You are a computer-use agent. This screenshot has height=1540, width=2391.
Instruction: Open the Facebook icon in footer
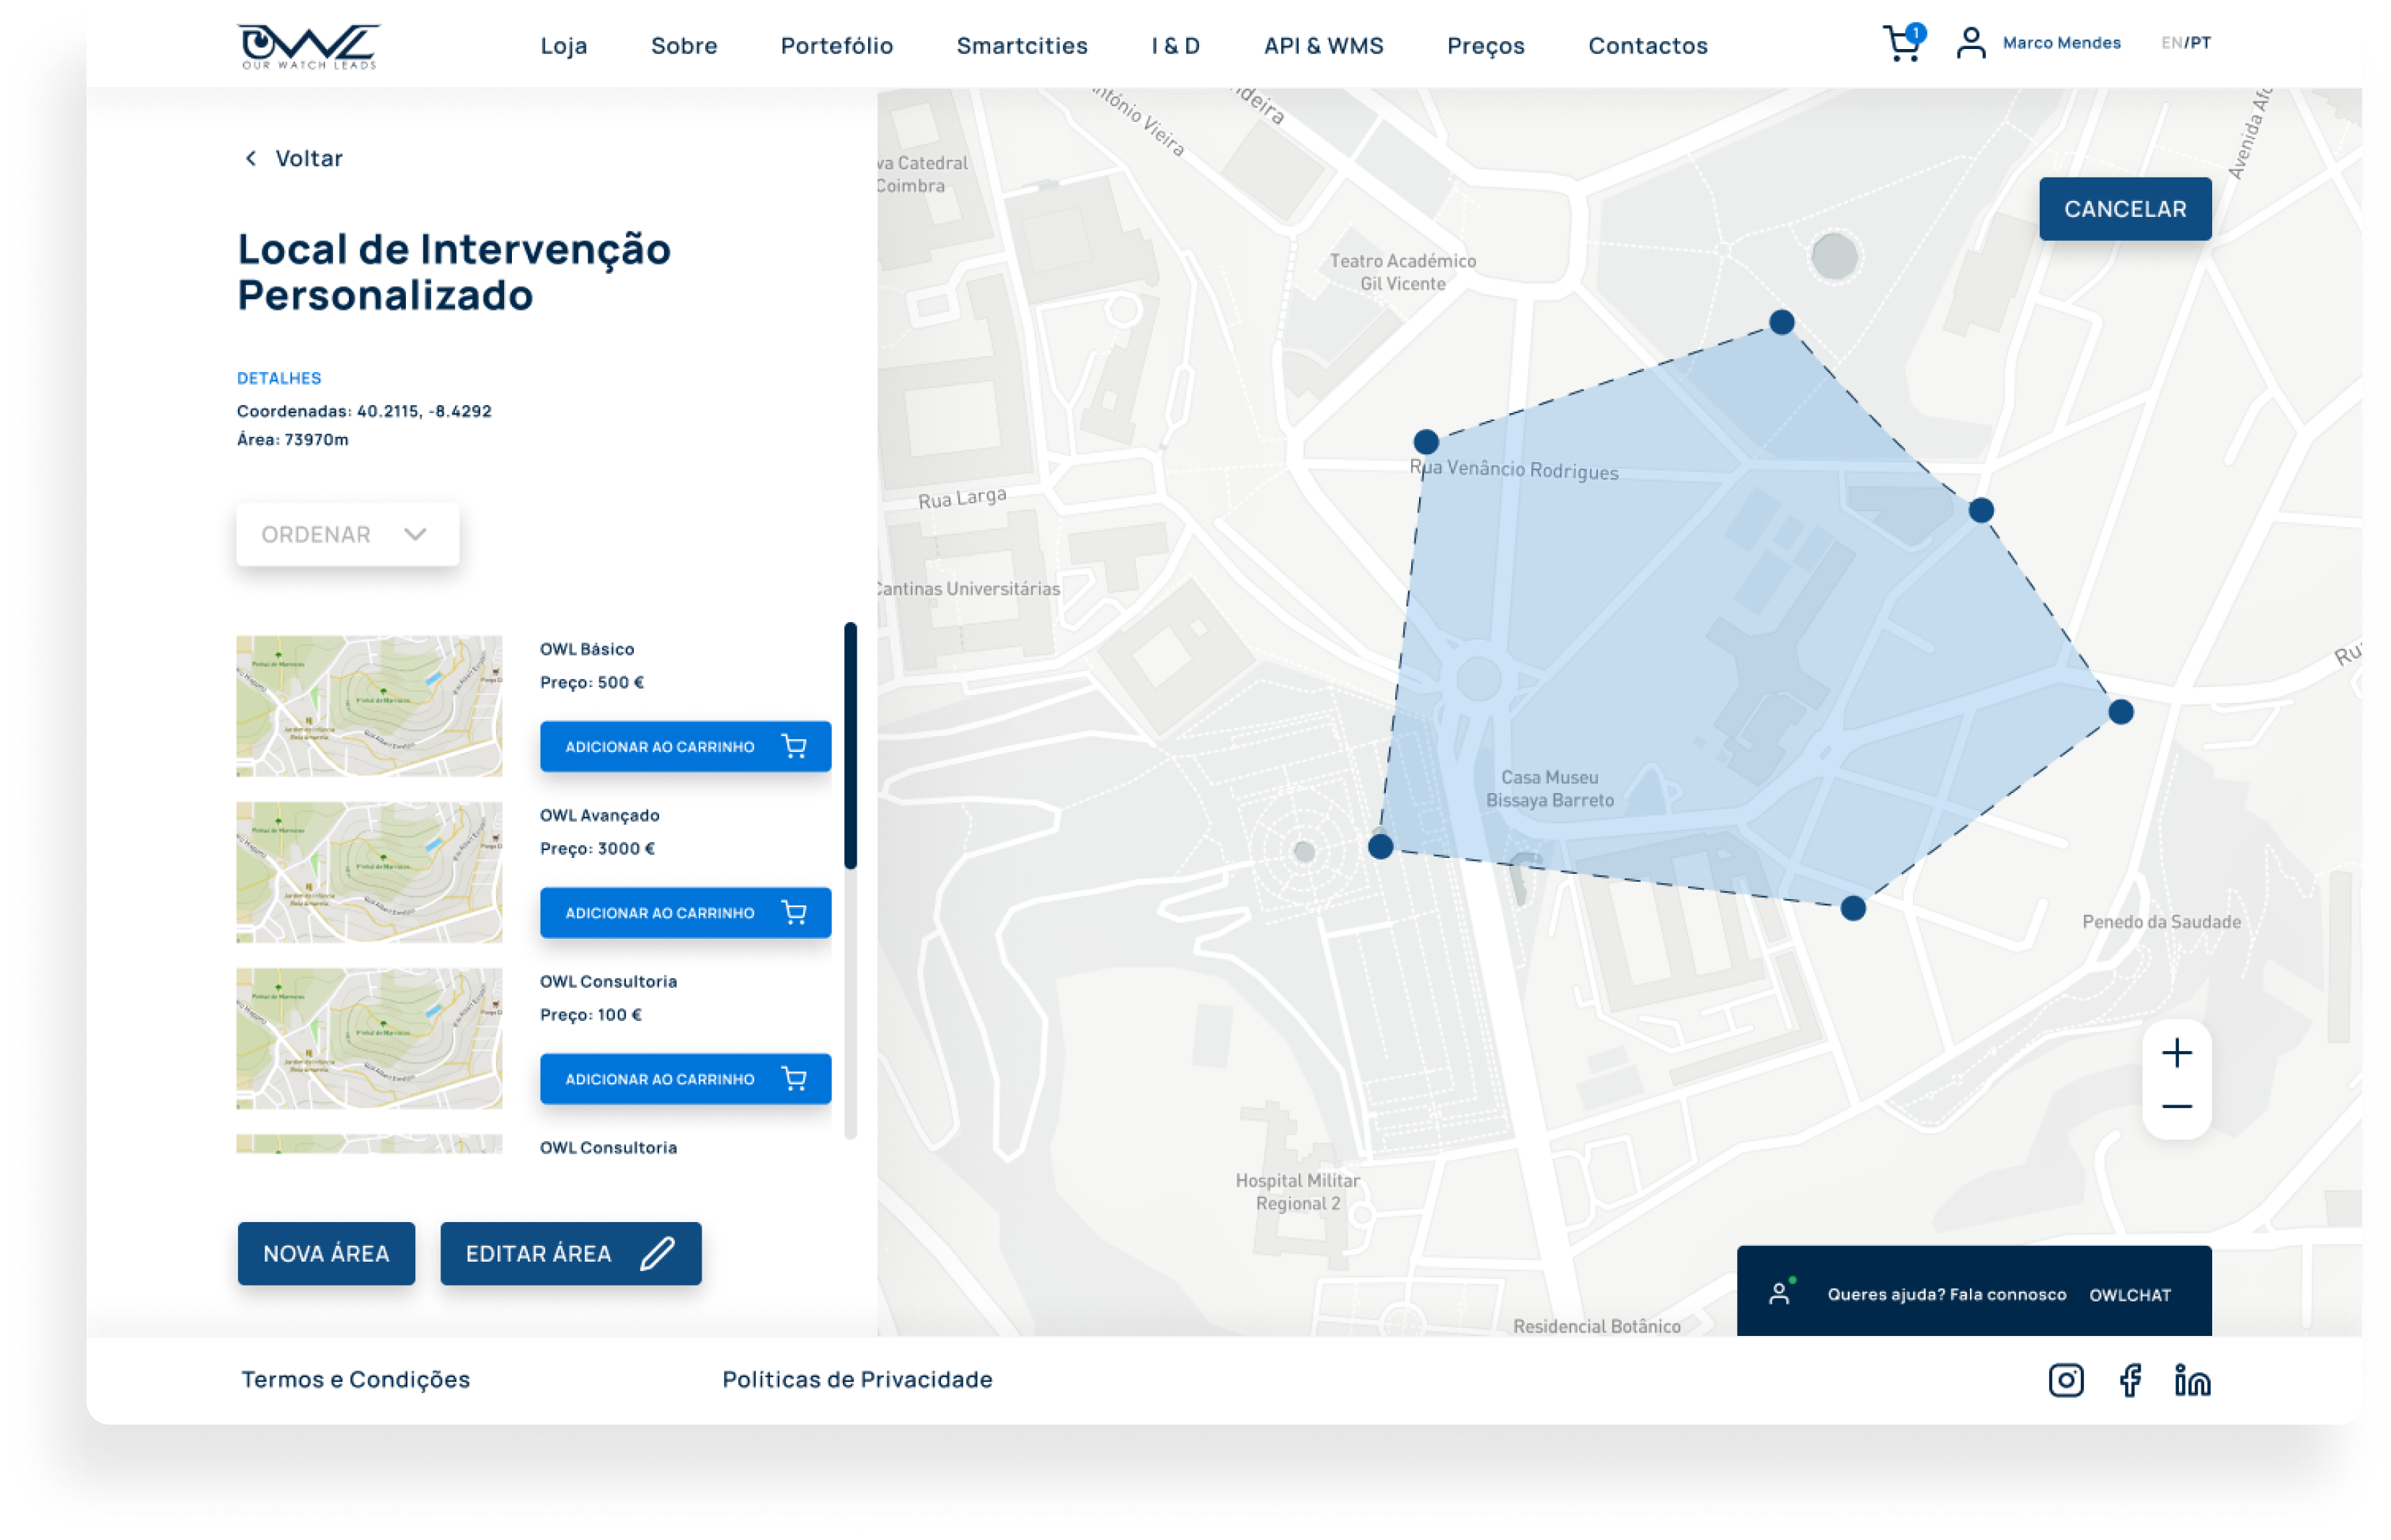(x=2130, y=1380)
